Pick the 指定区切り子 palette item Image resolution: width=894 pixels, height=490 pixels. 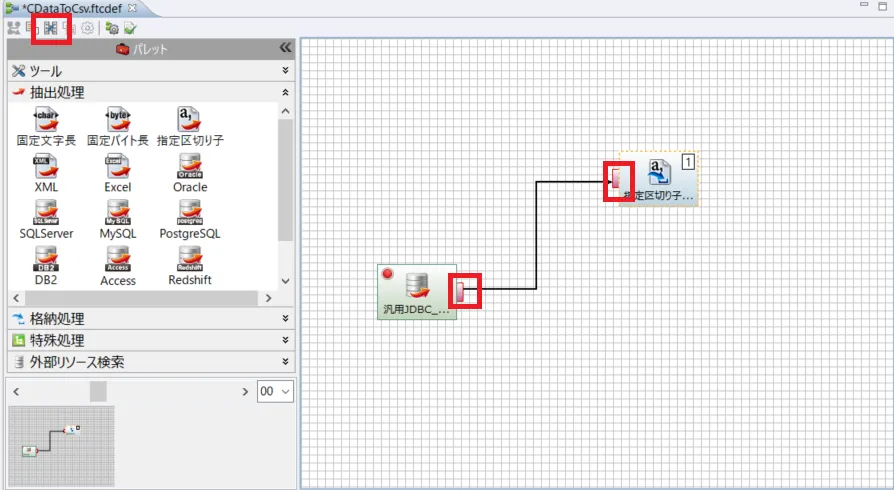(190, 120)
